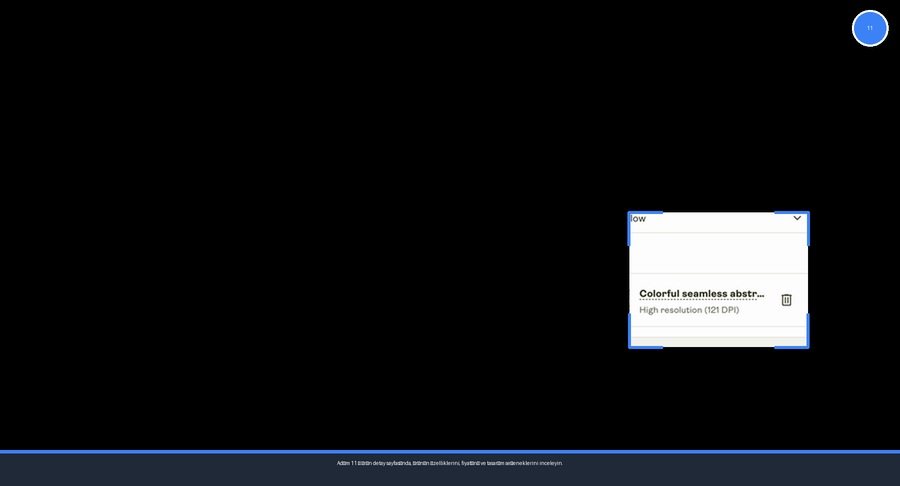
Task: Click the "Adım 11" caption text
Action: click(x=450, y=463)
